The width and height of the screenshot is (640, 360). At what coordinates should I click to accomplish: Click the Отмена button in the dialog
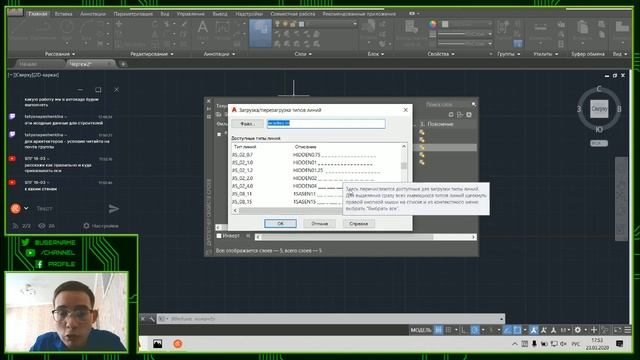320,224
